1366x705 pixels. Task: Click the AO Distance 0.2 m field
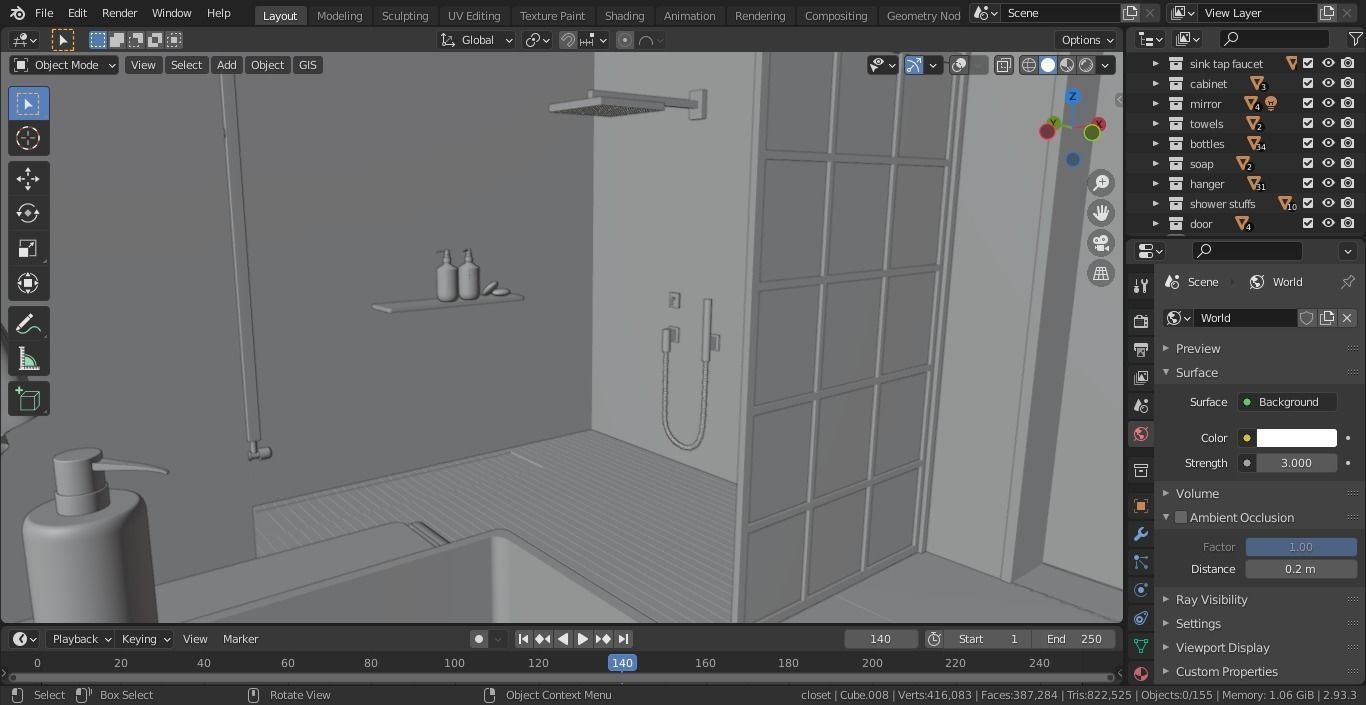(x=1300, y=569)
